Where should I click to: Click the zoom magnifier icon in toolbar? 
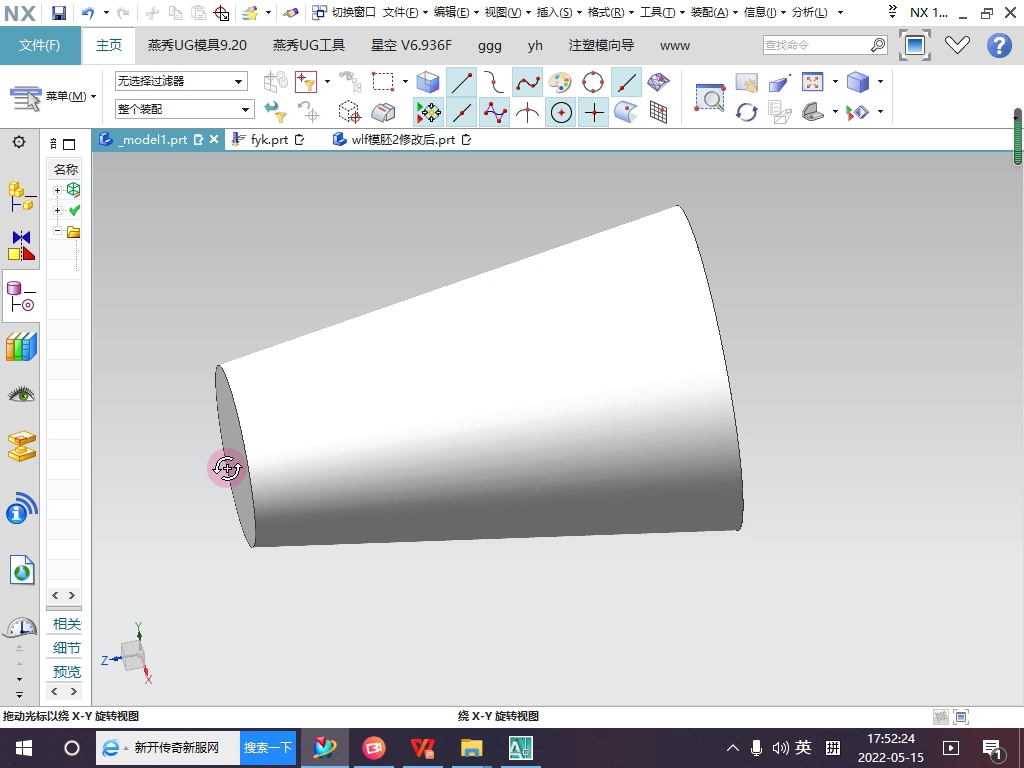[x=709, y=97]
